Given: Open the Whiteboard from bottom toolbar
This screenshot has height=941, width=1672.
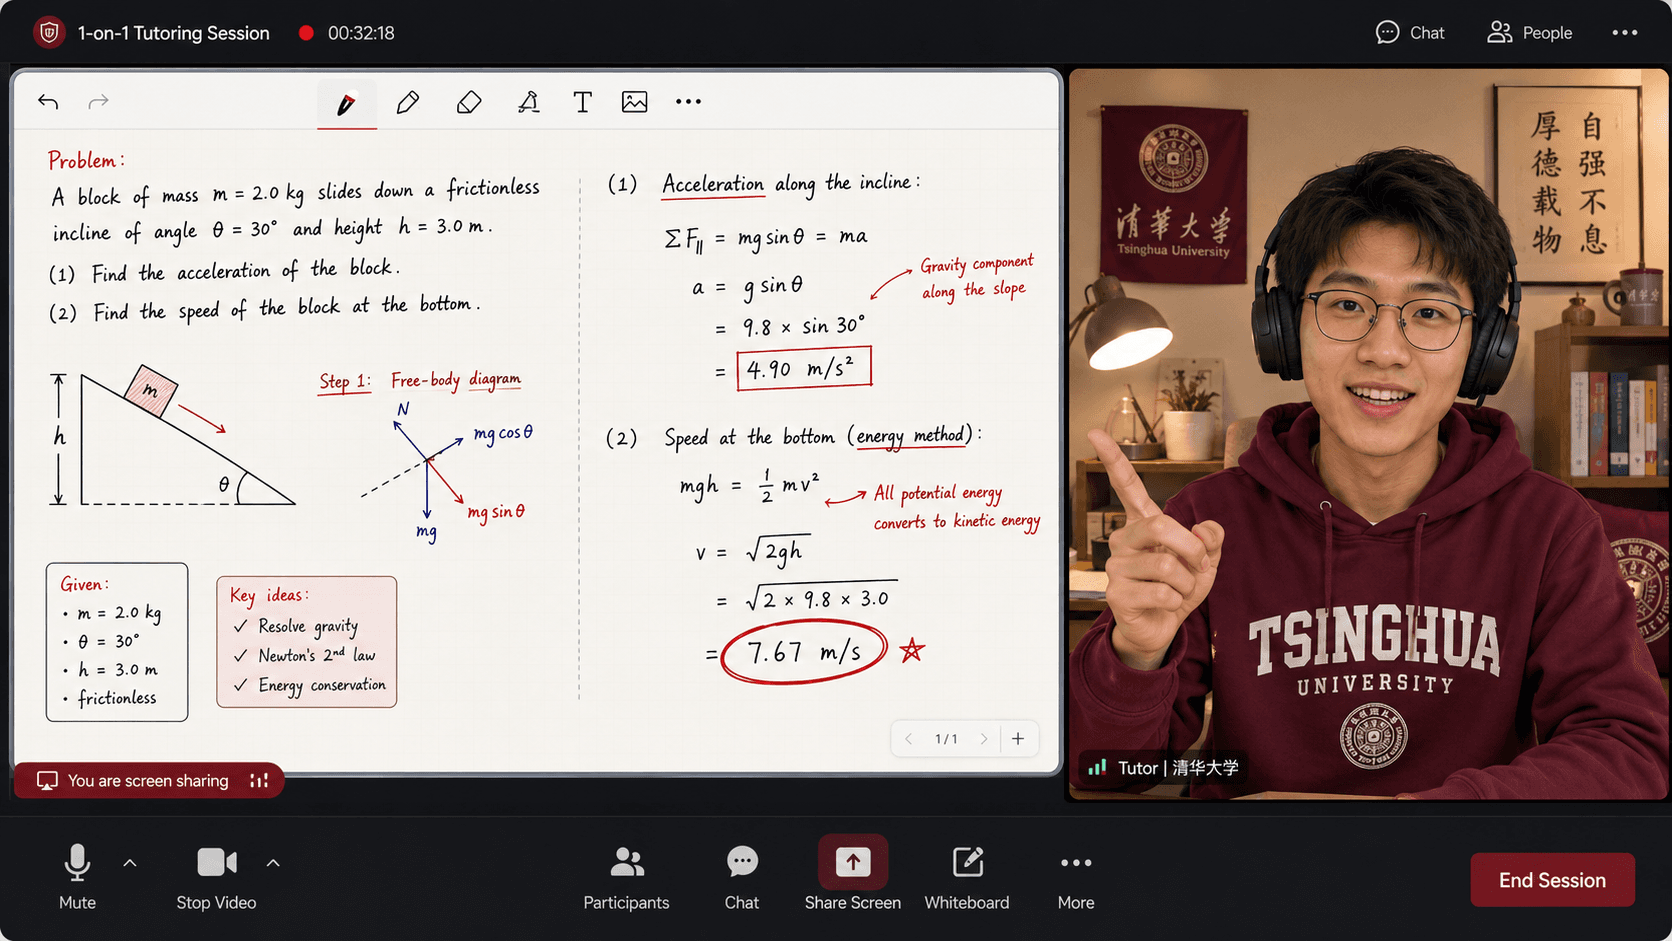Looking at the screenshot, I should coord(967,877).
